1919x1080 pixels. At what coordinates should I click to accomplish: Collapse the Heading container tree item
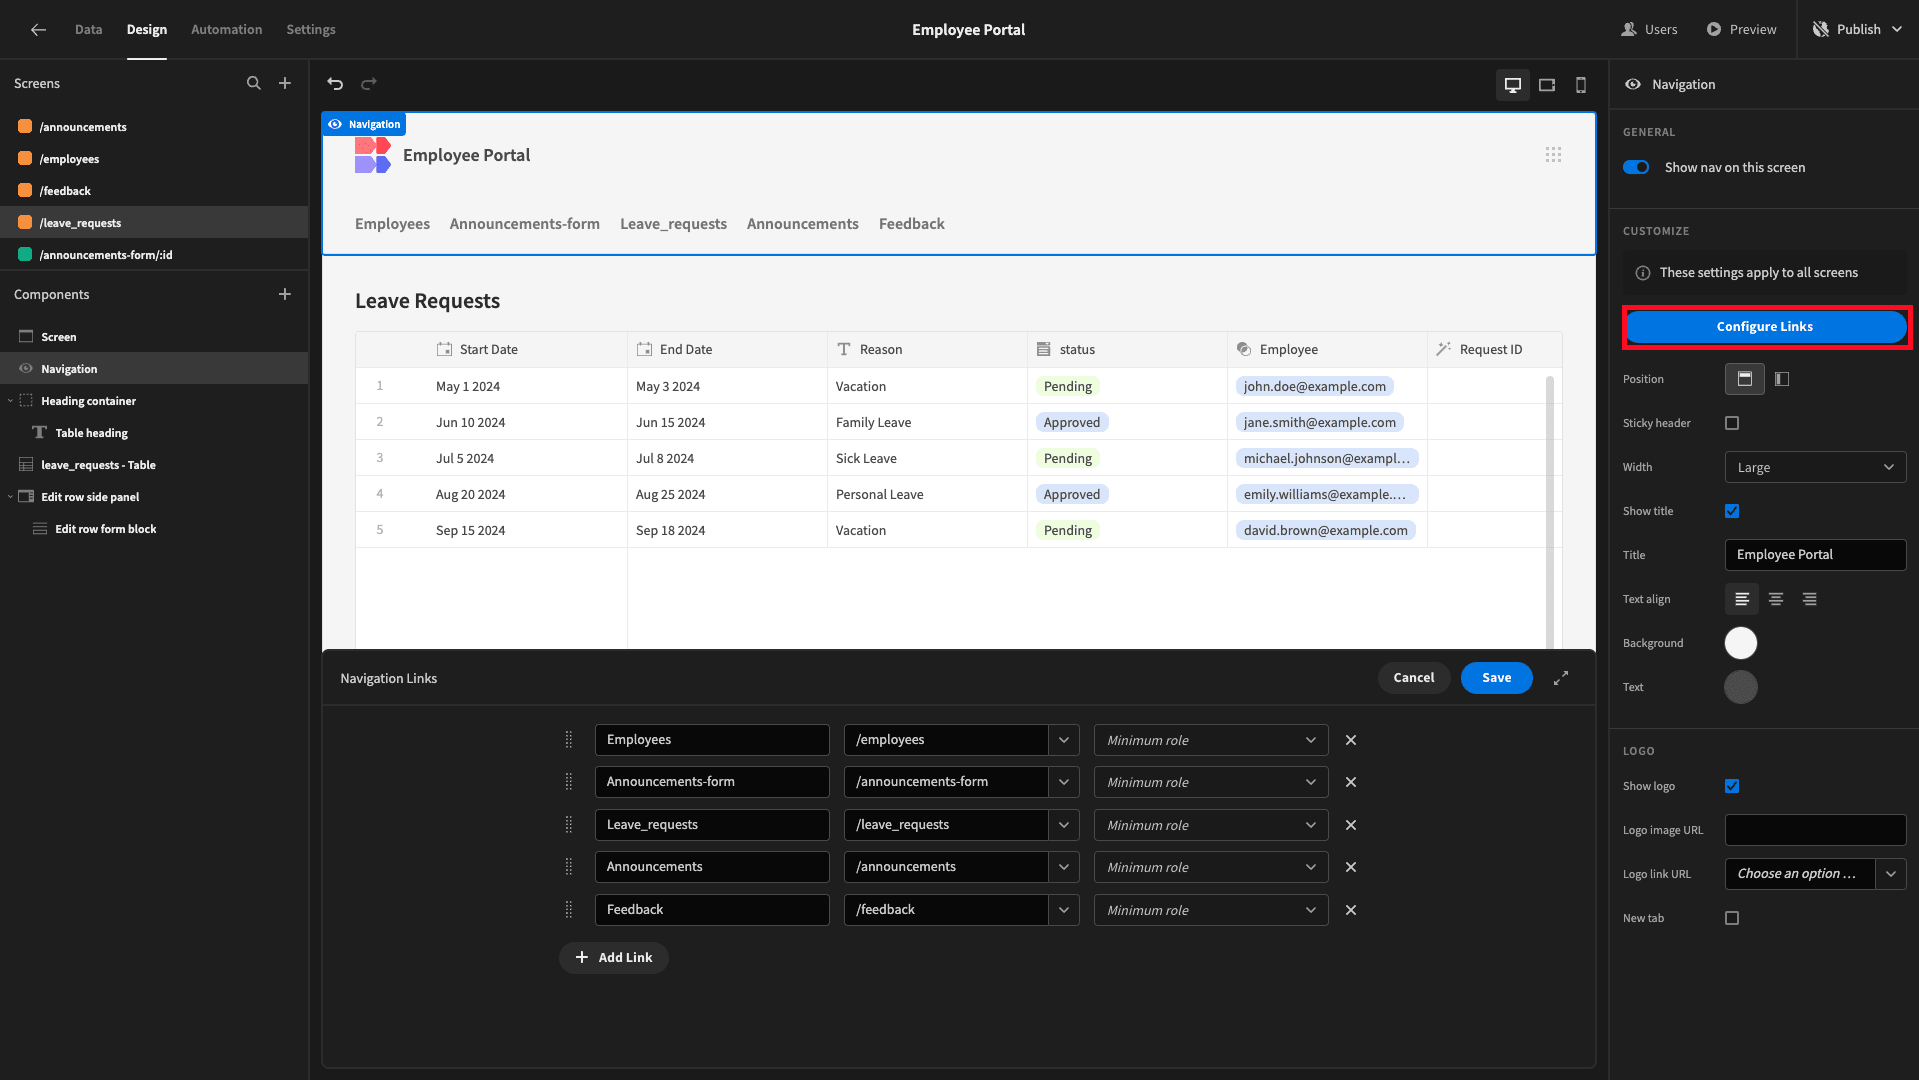click(11, 401)
